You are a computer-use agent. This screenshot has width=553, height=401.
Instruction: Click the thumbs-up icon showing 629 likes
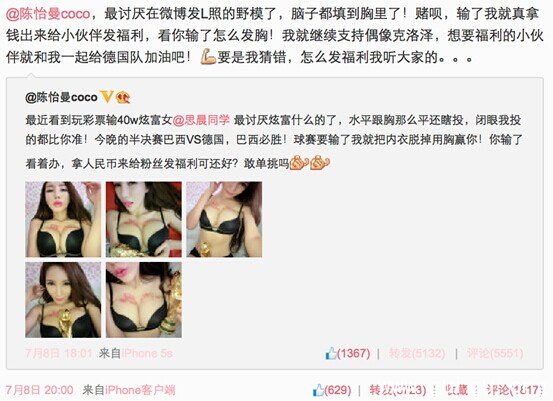(x=318, y=390)
